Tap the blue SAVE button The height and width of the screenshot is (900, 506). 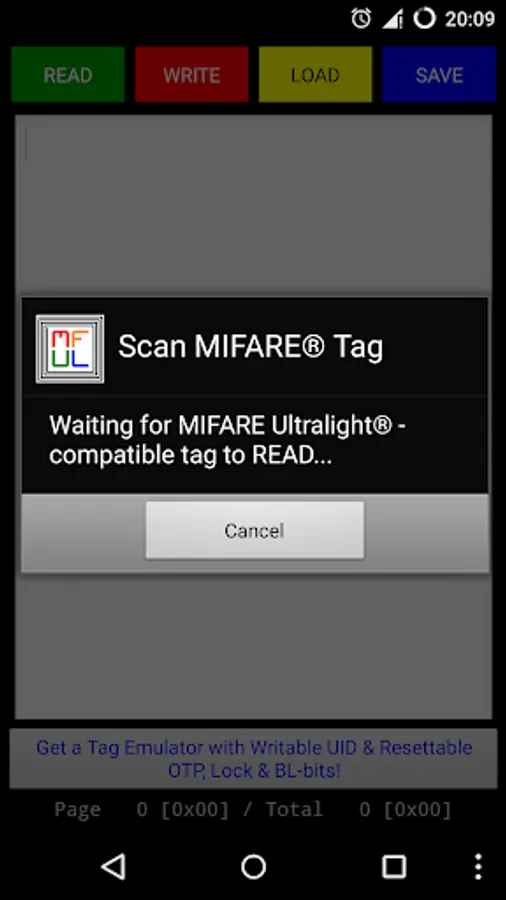439,75
